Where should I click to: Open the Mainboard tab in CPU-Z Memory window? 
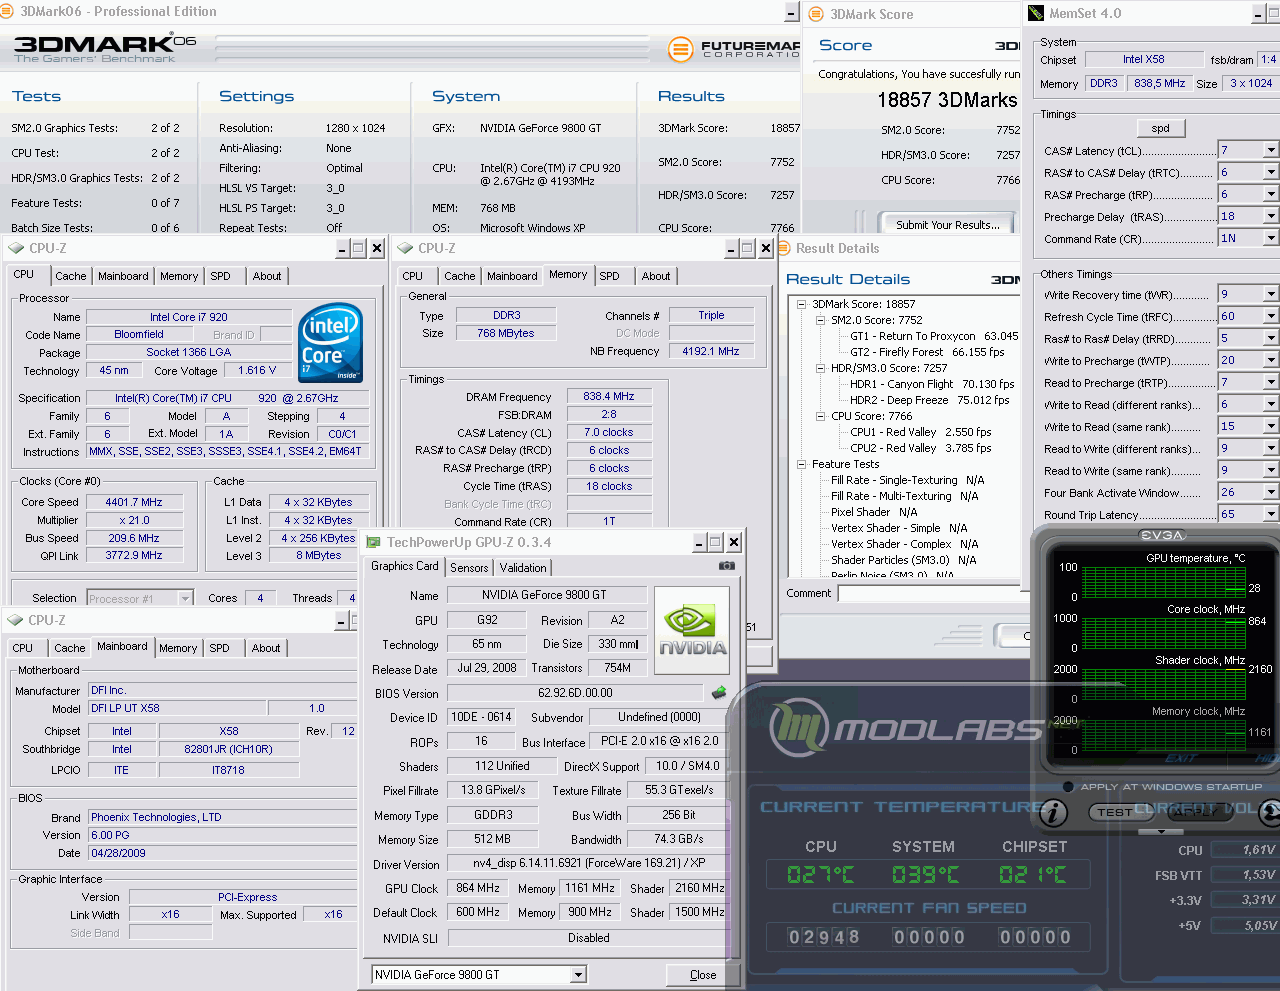512,276
